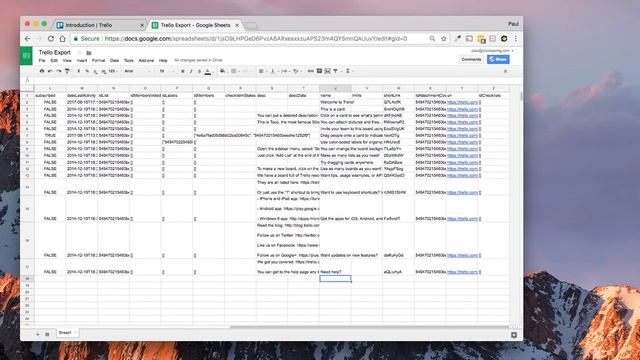Screen dimensions: 640x360
Task: Click the browser home icon
Action: click(62, 39)
